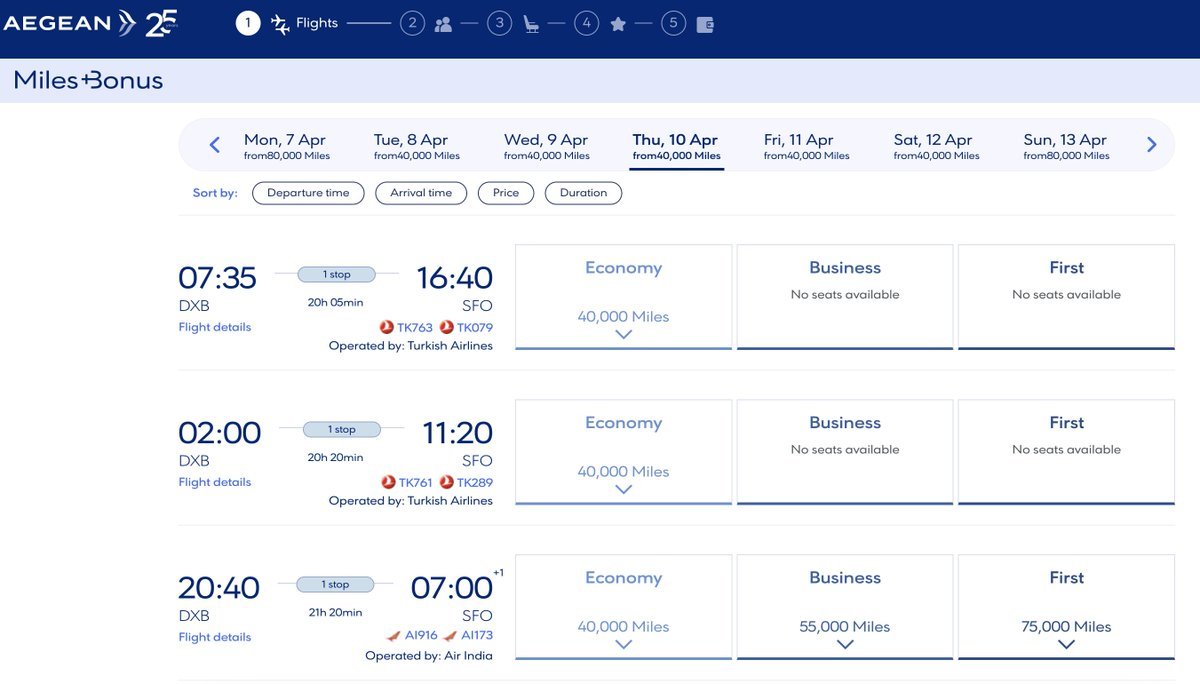Sort flights by Arrival time
This screenshot has height=684, width=1200.
[x=421, y=193]
